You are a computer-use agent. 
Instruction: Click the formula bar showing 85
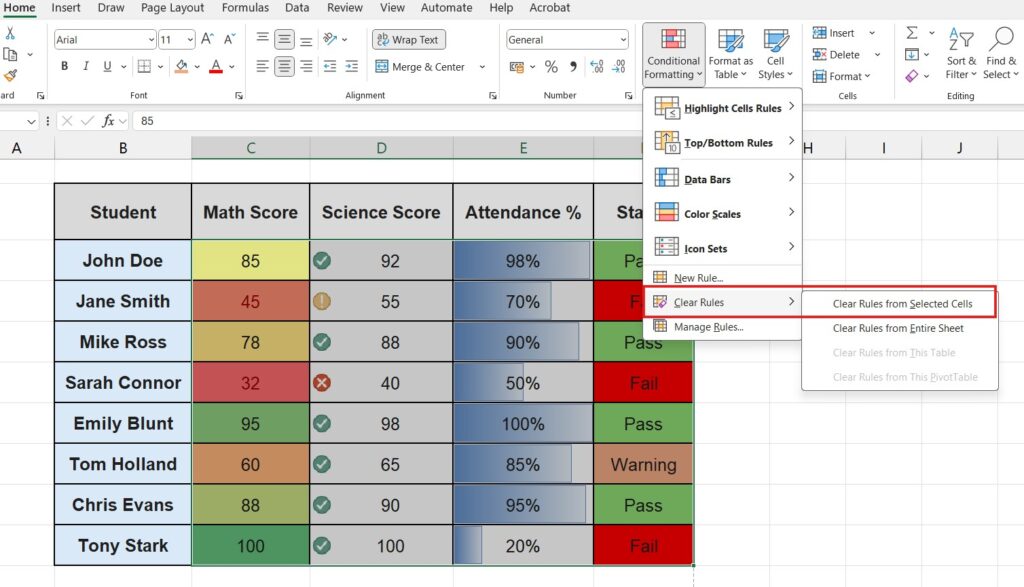400,121
